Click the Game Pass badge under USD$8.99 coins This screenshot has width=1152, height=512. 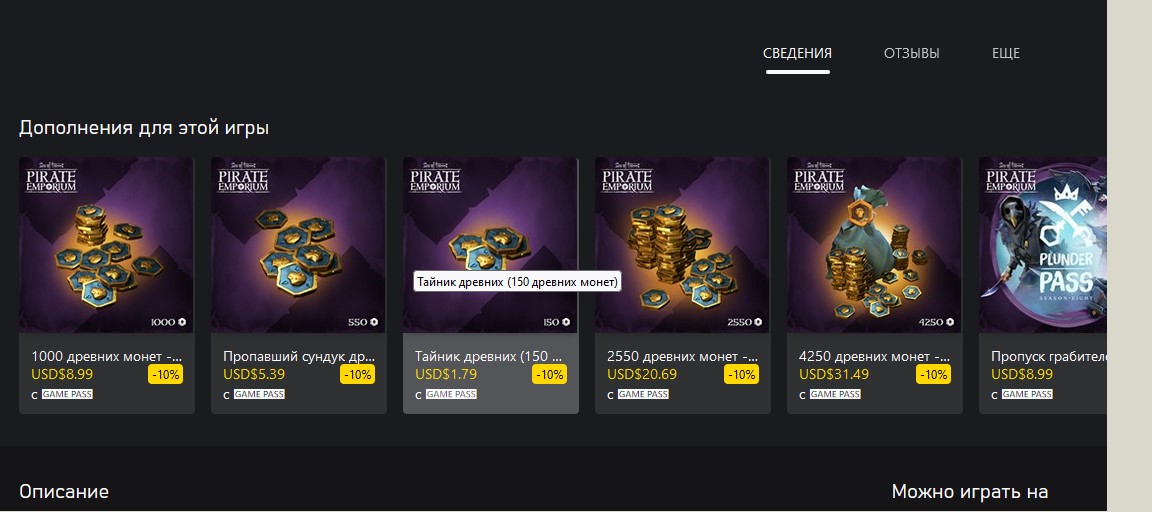point(66,394)
